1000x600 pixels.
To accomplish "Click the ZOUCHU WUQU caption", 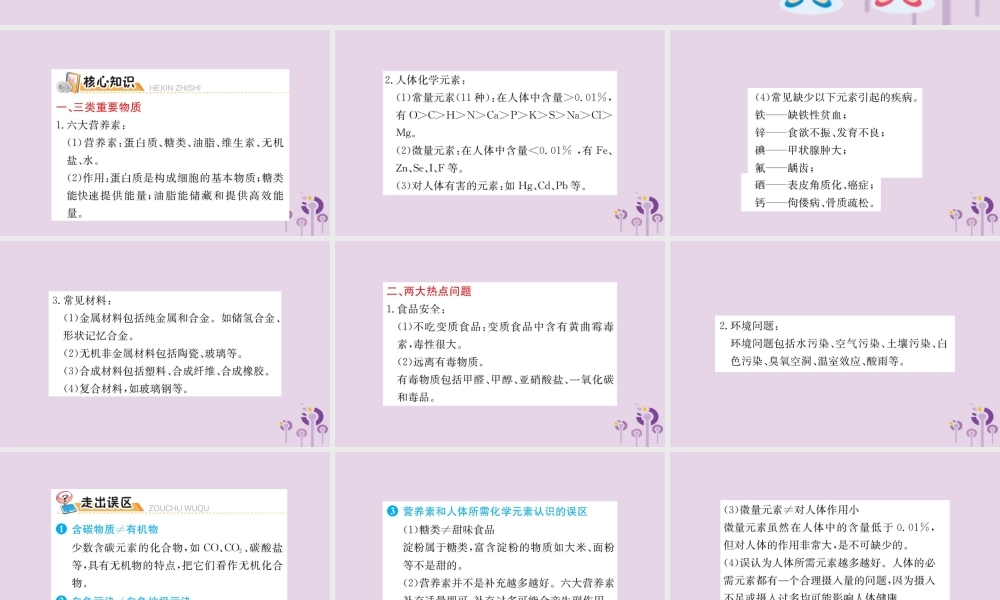I will (x=179, y=508).
